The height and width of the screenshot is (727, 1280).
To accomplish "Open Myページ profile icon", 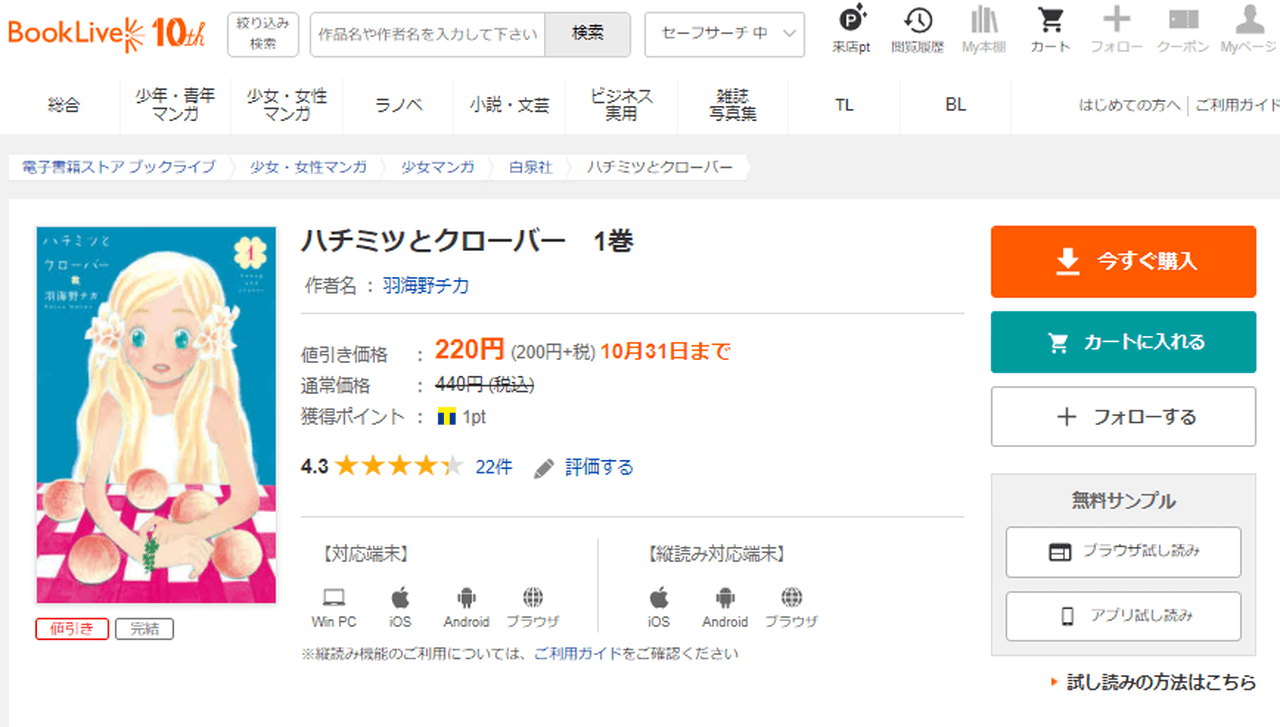I will (x=1249, y=22).
